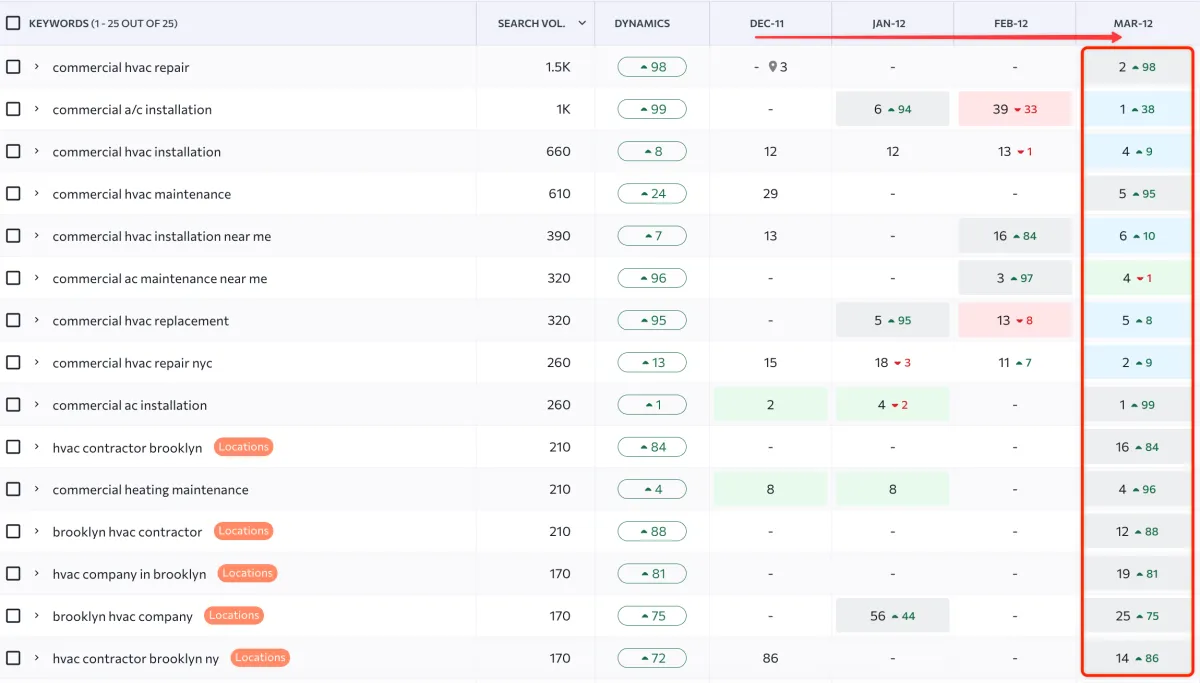
Task: Tick checkbox for commercial ac maintenance near me
Action: [13, 278]
